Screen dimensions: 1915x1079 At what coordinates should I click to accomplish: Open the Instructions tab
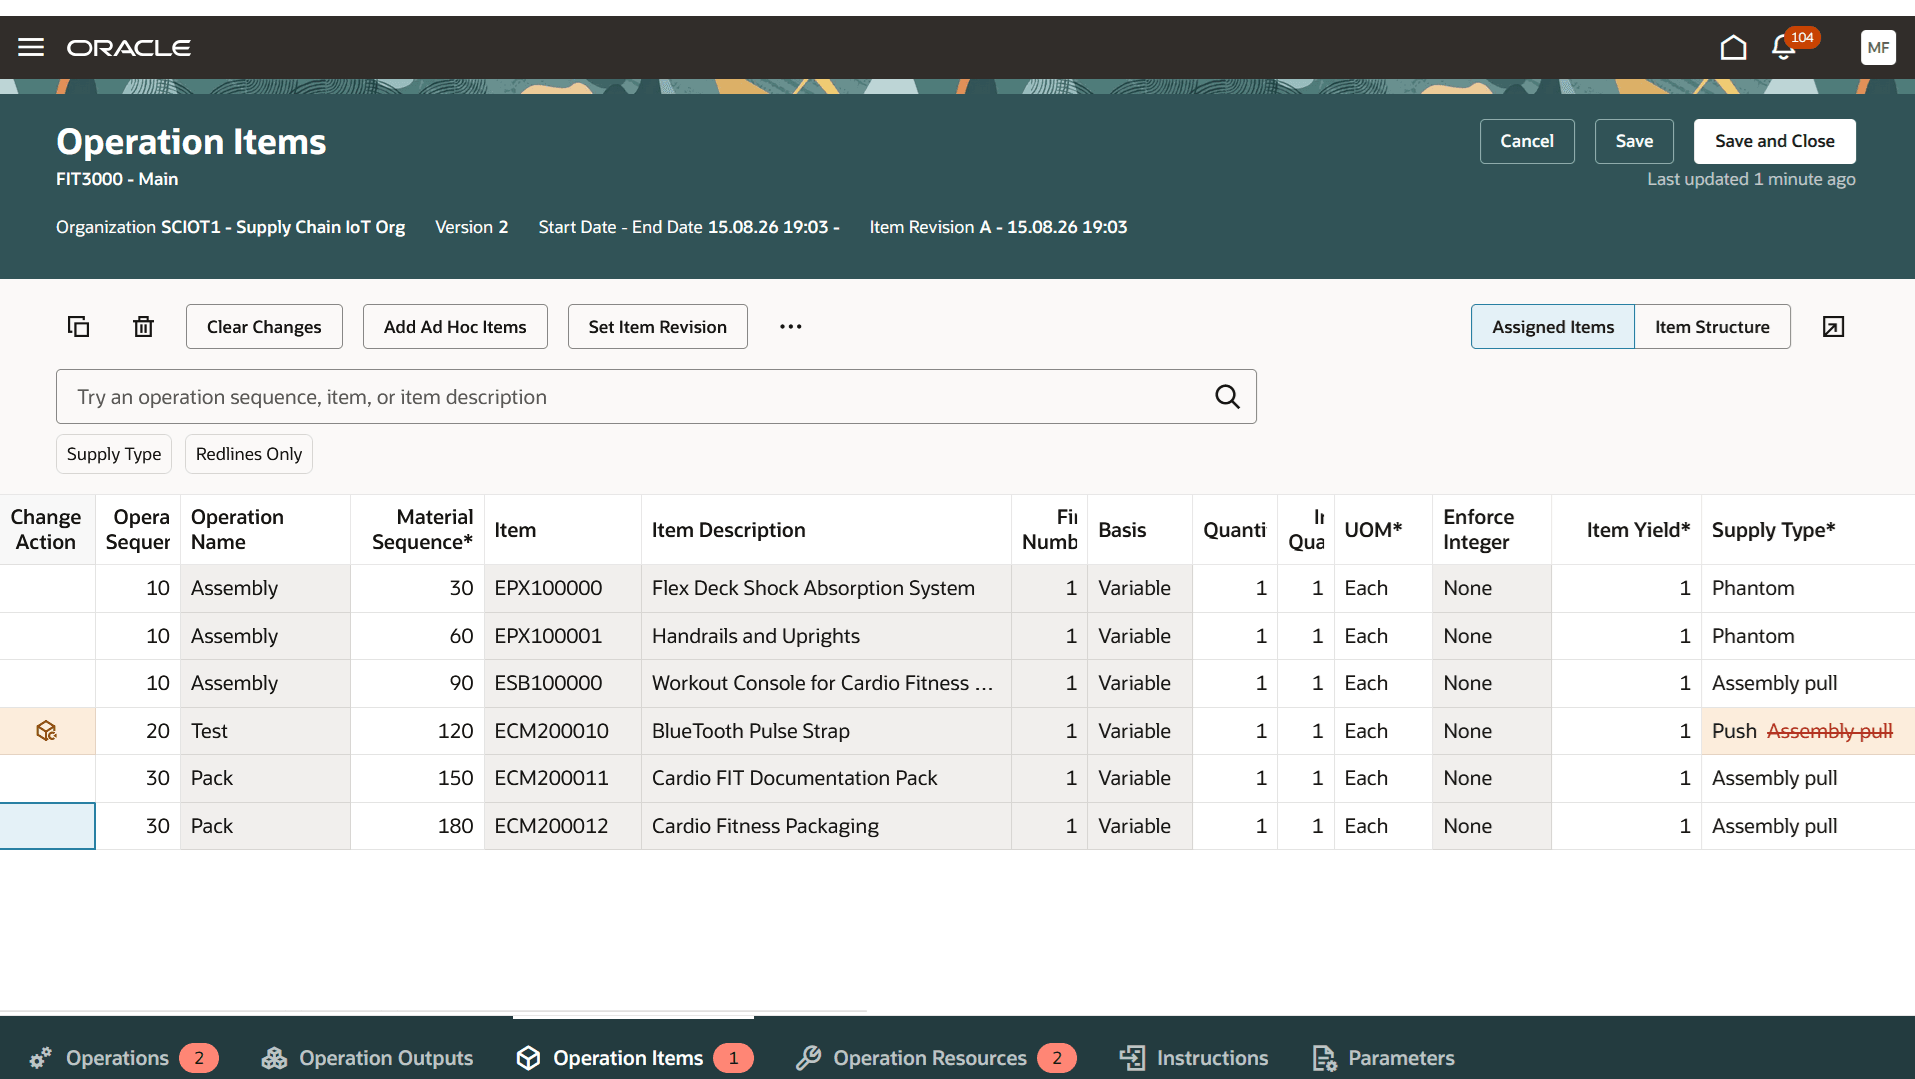(1194, 1058)
